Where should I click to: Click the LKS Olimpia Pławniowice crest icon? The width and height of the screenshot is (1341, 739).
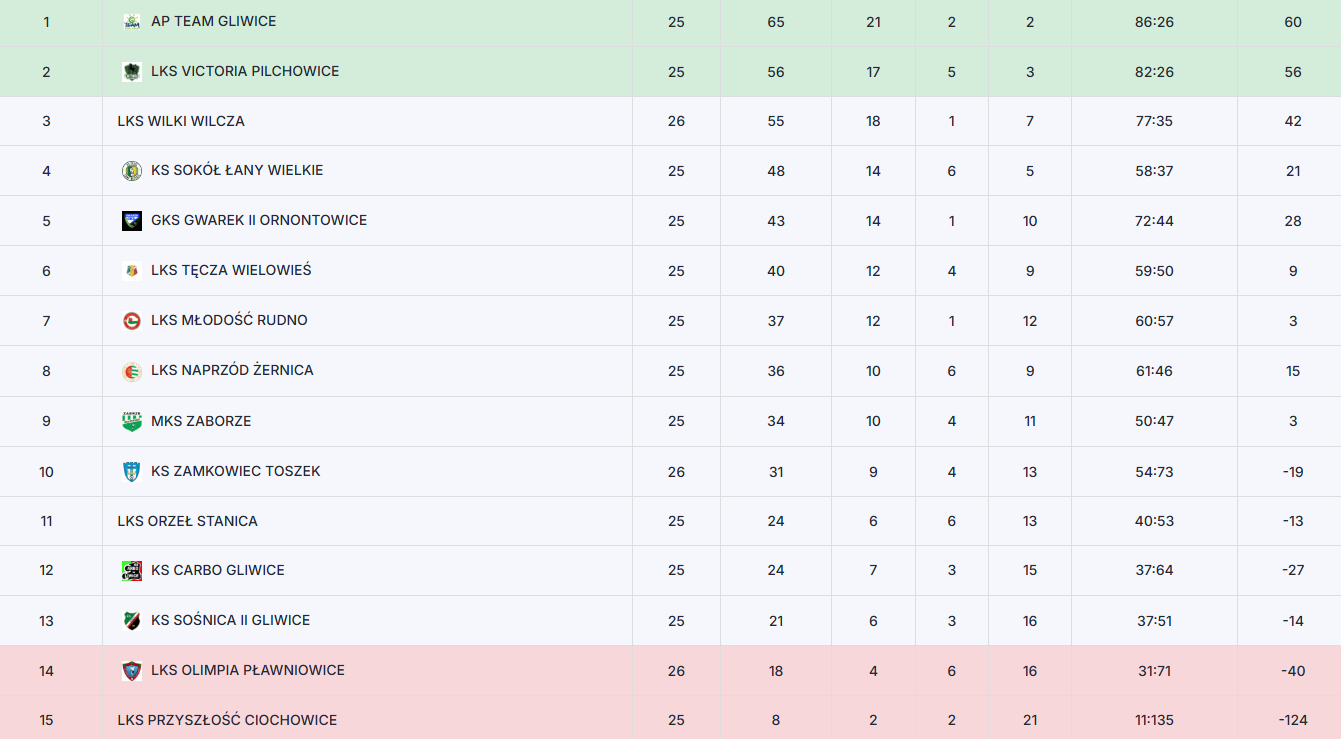(131, 671)
